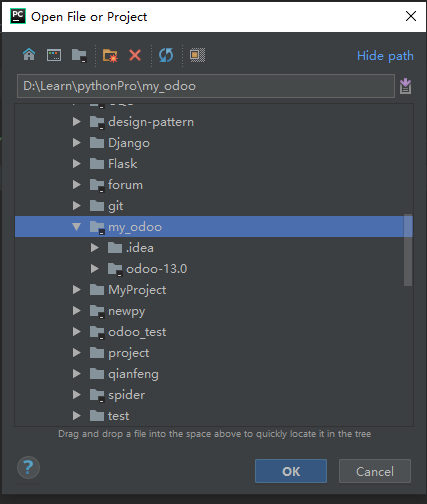Click the Hide path link
This screenshot has height=504, width=427.
click(385, 56)
